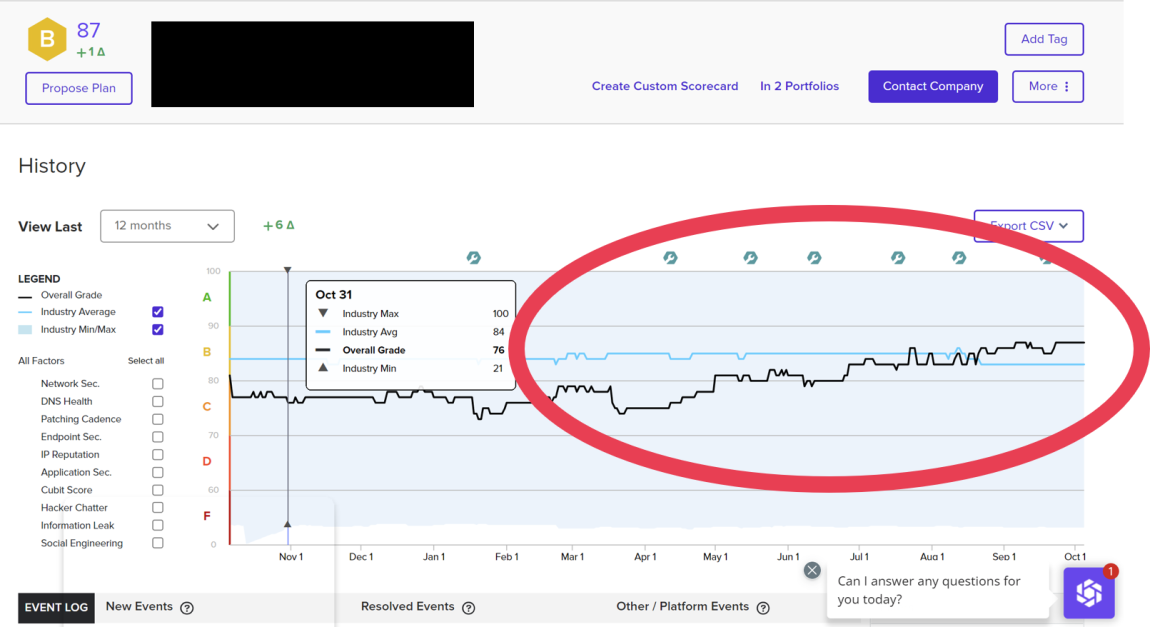Image resolution: width=1150 pixels, height=627 pixels.
Task: Click the Industry Max 100 tooltip row
Action: pos(411,313)
